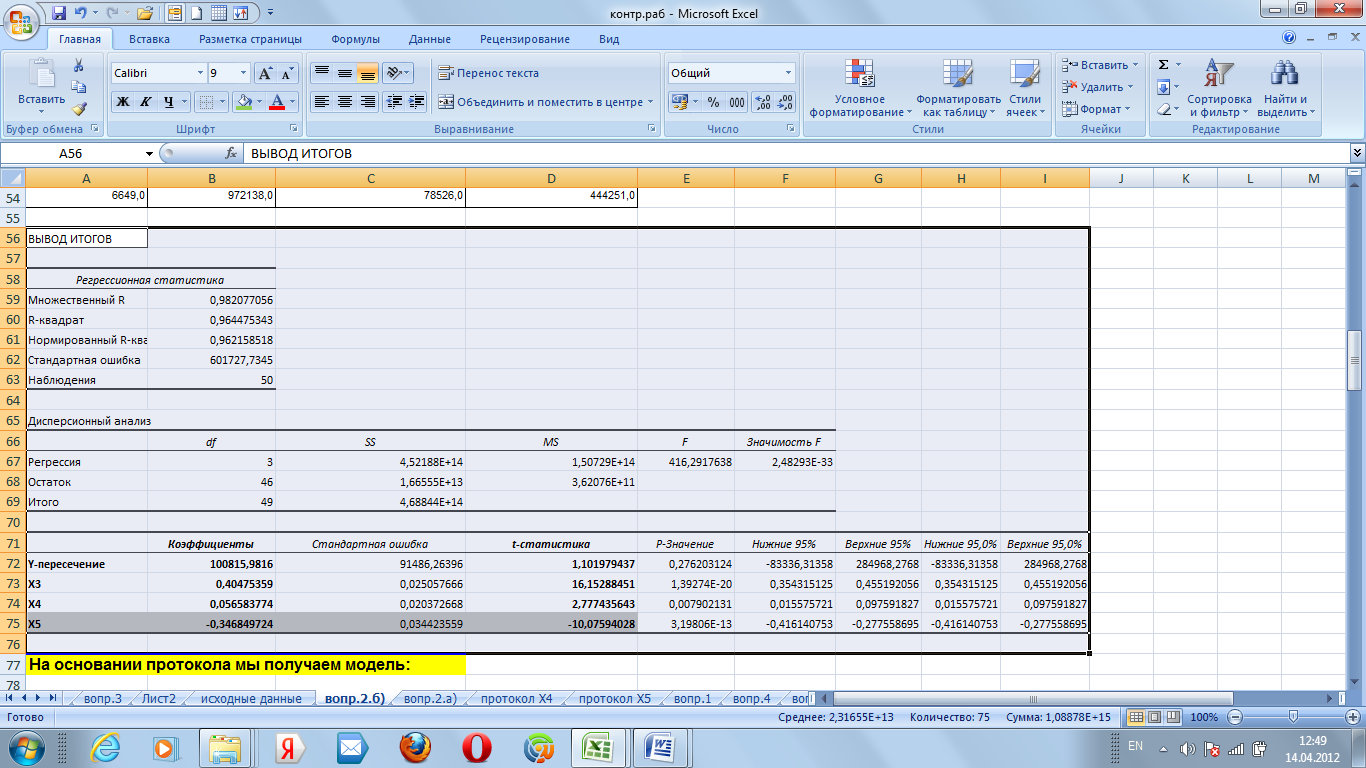The height and width of the screenshot is (768, 1366).
Task: Click the formula bar with ВЫВОД ИТОГОВ
Action: (795, 153)
